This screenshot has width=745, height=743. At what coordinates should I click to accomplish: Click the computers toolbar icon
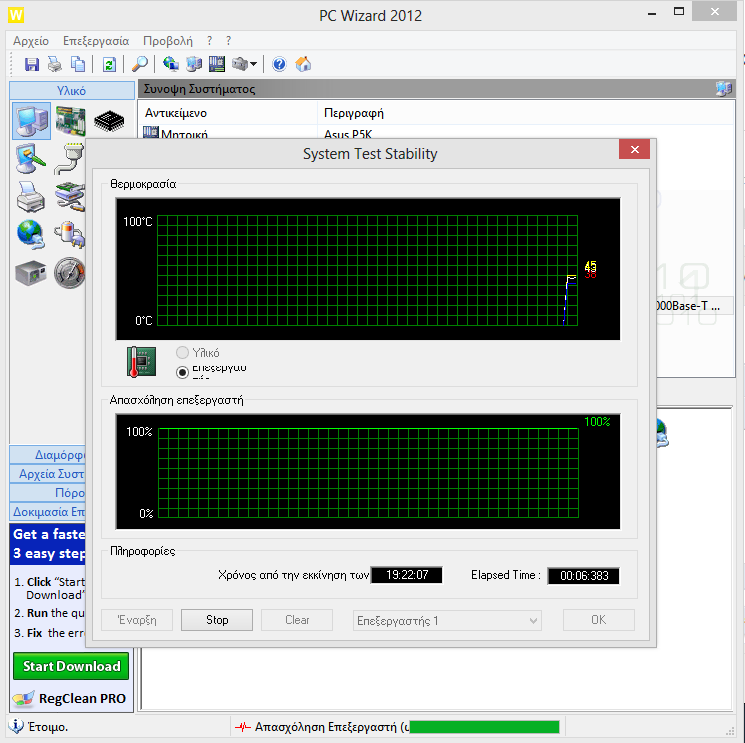(x=193, y=64)
